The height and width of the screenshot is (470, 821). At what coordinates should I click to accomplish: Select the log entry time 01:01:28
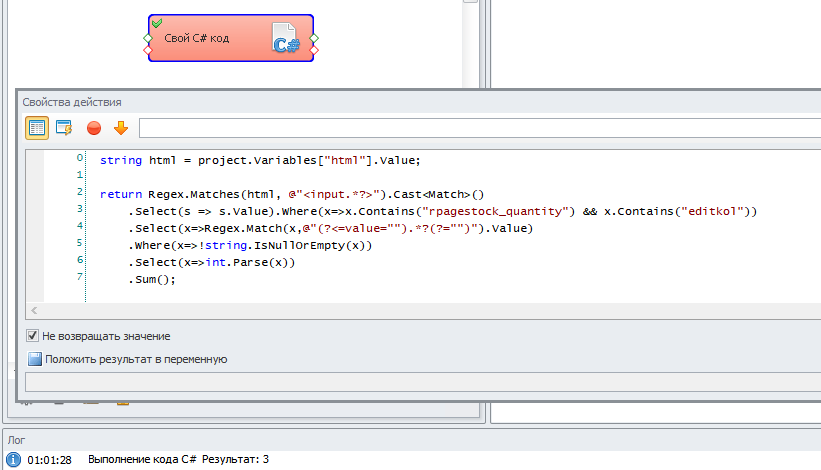49,460
